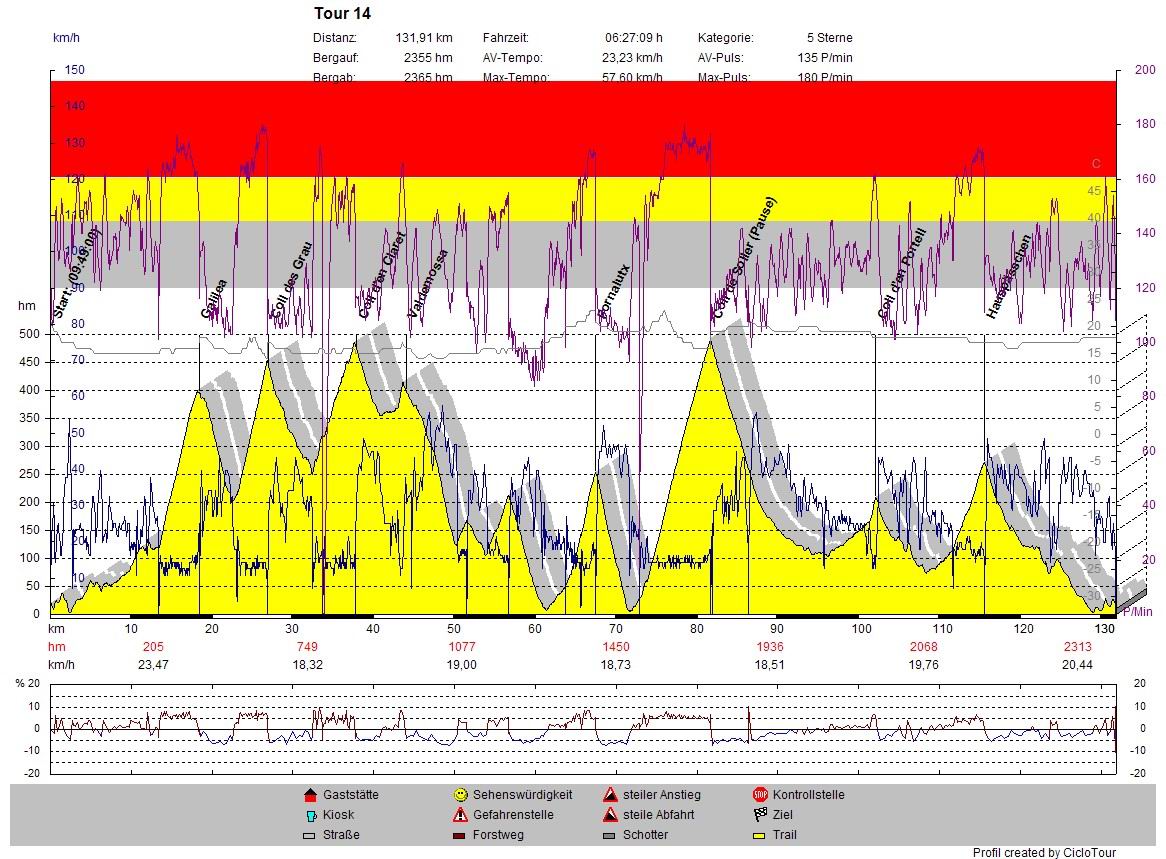Click the Ziel checkered flag icon

(759, 815)
